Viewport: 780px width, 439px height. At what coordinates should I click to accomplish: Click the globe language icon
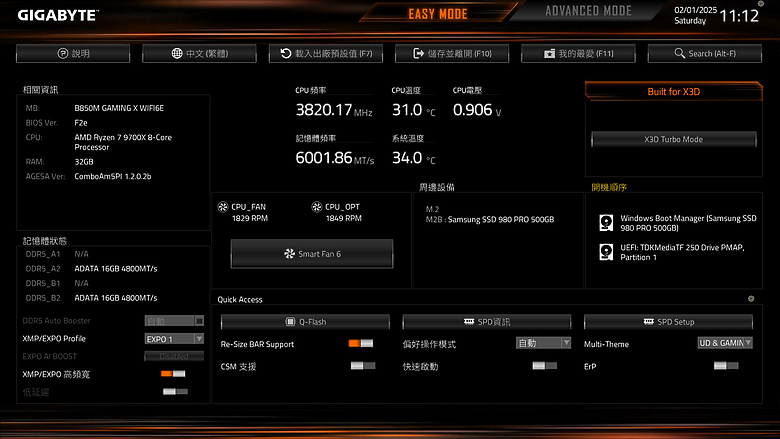[177, 53]
